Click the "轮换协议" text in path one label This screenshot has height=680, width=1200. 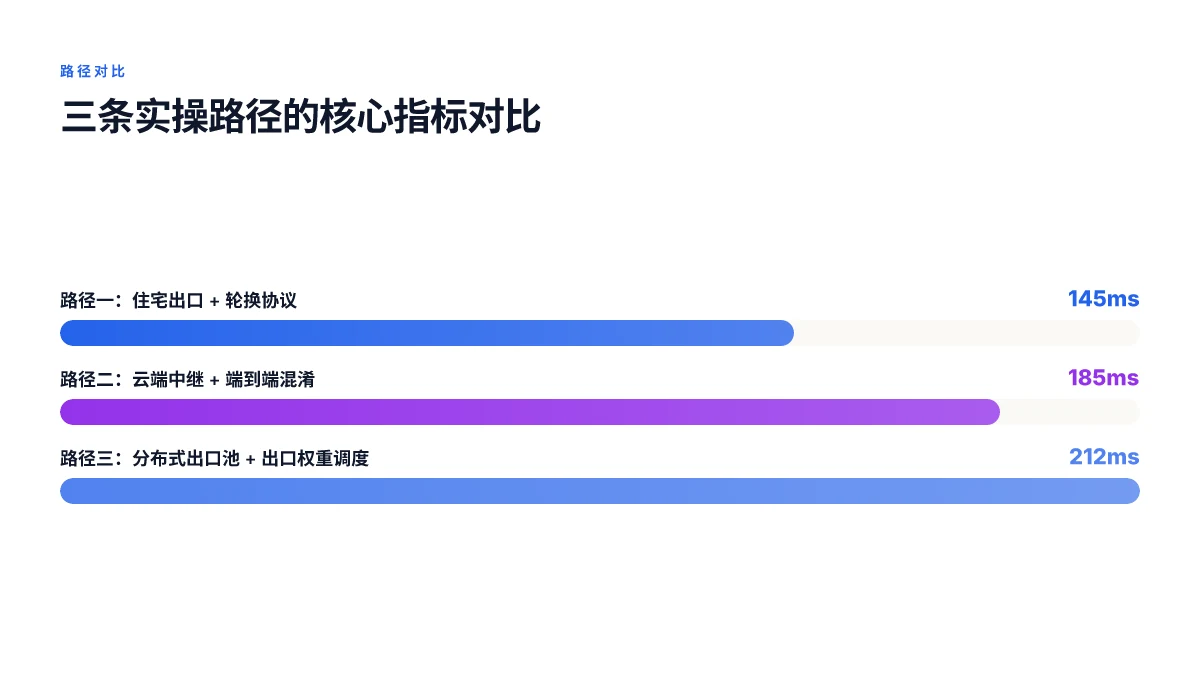point(261,300)
